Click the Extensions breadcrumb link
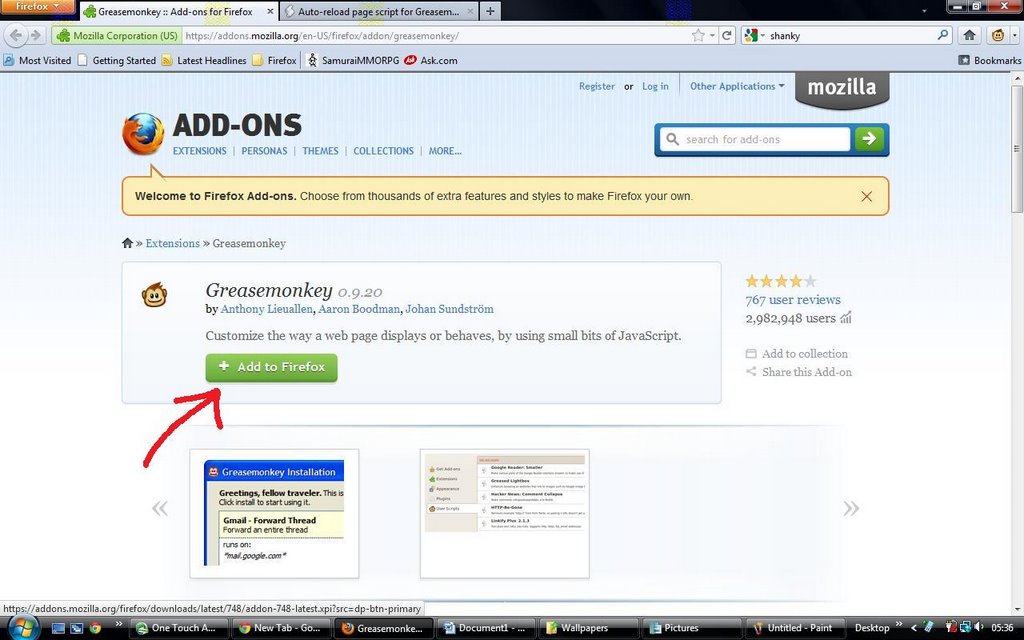The image size is (1024, 640). pos(172,243)
